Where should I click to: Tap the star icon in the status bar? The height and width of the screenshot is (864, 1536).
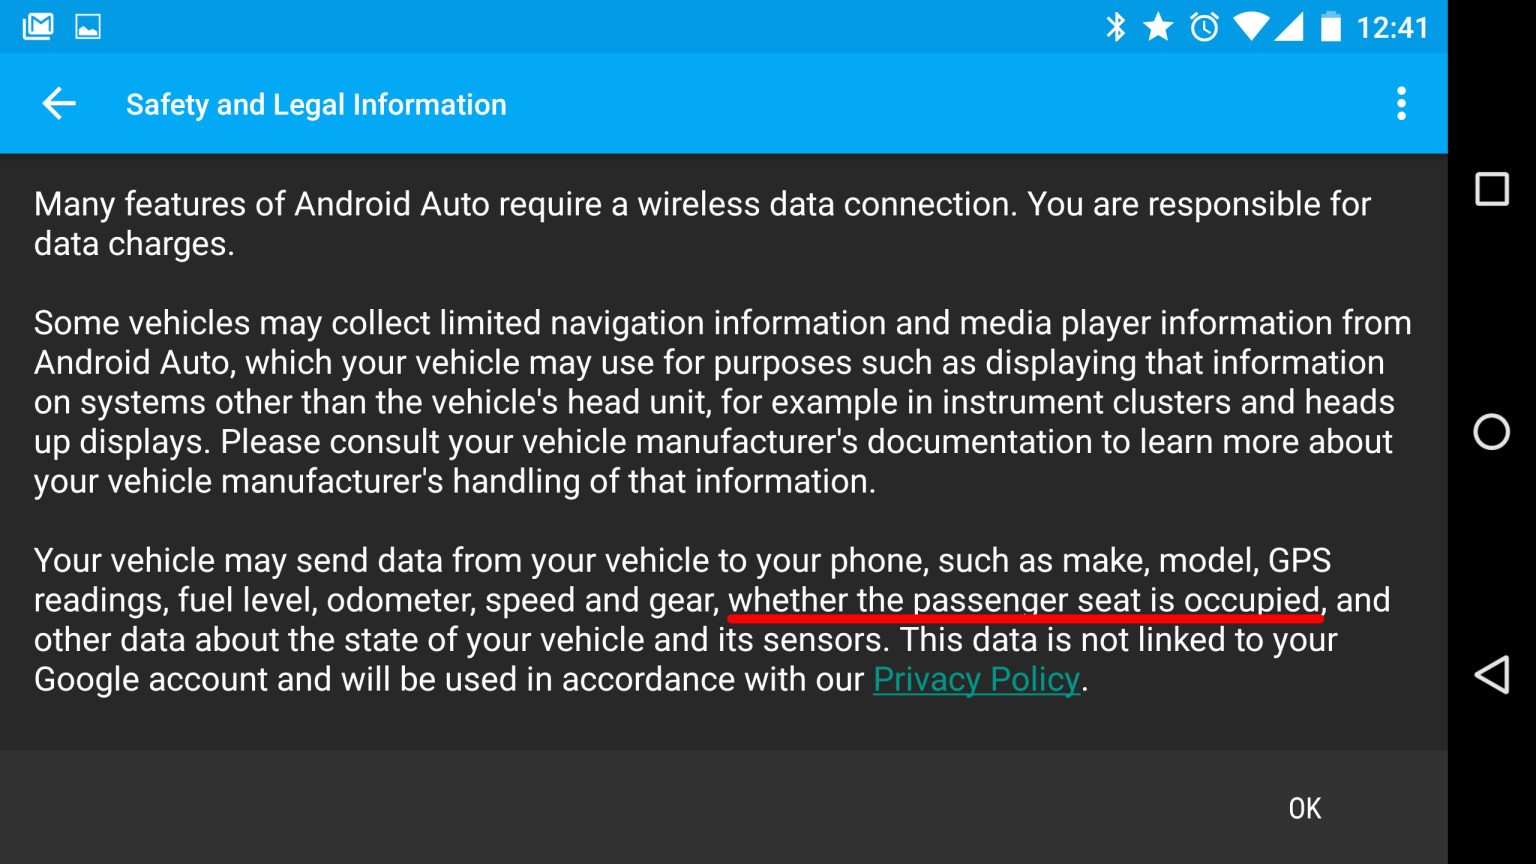point(1158,25)
